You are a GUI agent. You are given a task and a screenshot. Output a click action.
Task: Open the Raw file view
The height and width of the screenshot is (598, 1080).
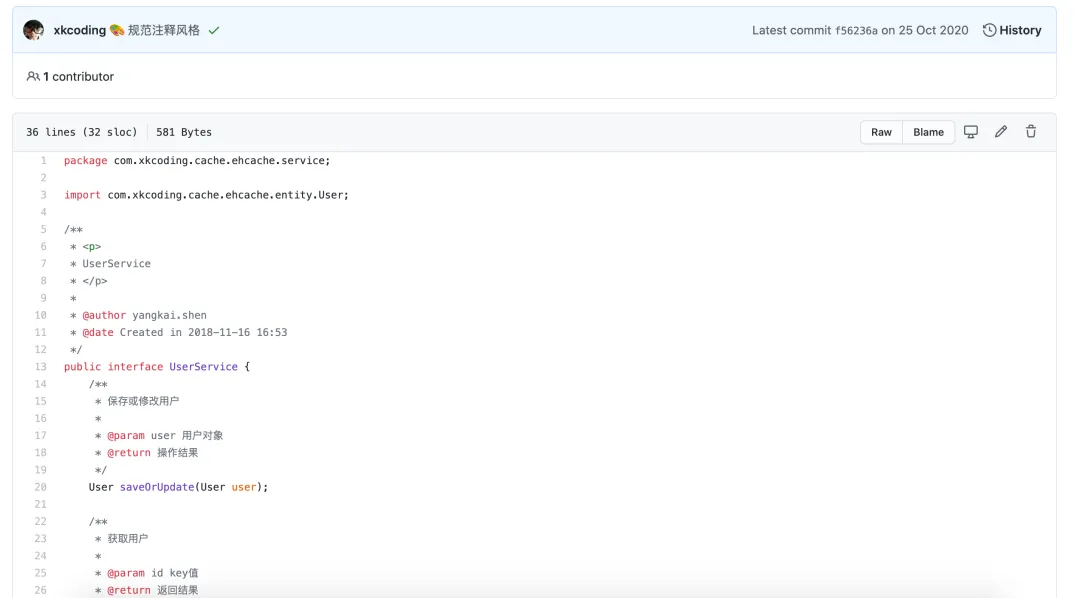[881, 132]
